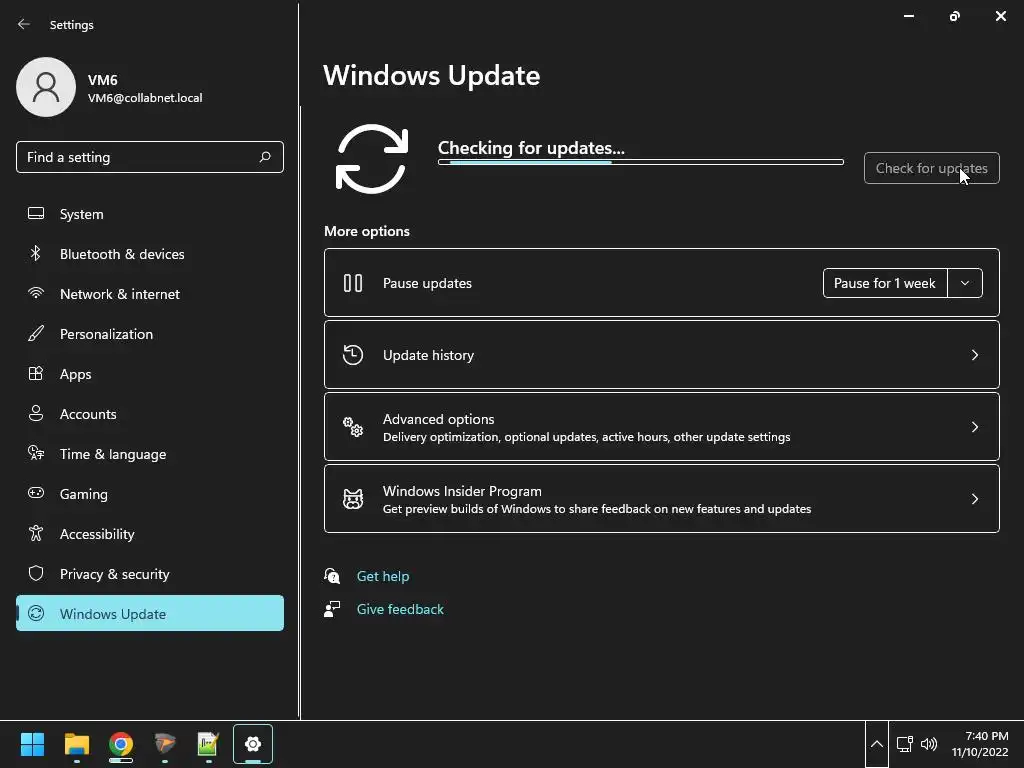Click the Advanced options title text
The height and width of the screenshot is (768, 1024).
click(x=438, y=419)
